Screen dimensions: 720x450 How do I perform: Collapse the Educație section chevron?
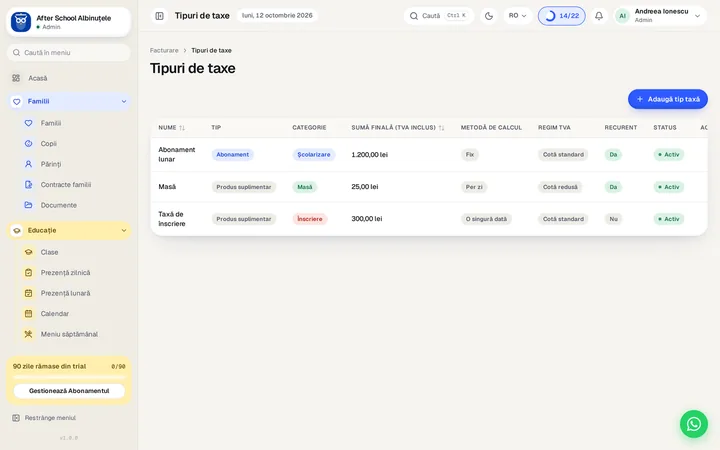point(124,231)
